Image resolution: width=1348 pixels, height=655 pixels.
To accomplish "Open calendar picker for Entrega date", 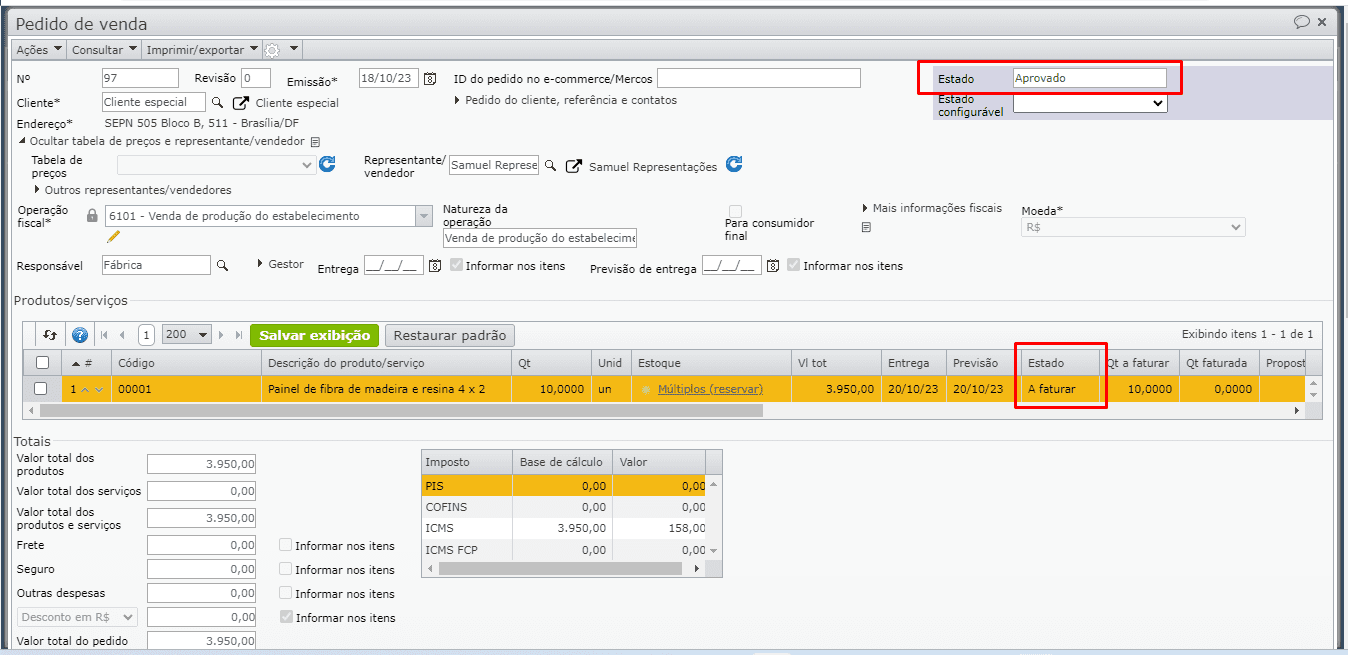I will pos(434,266).
